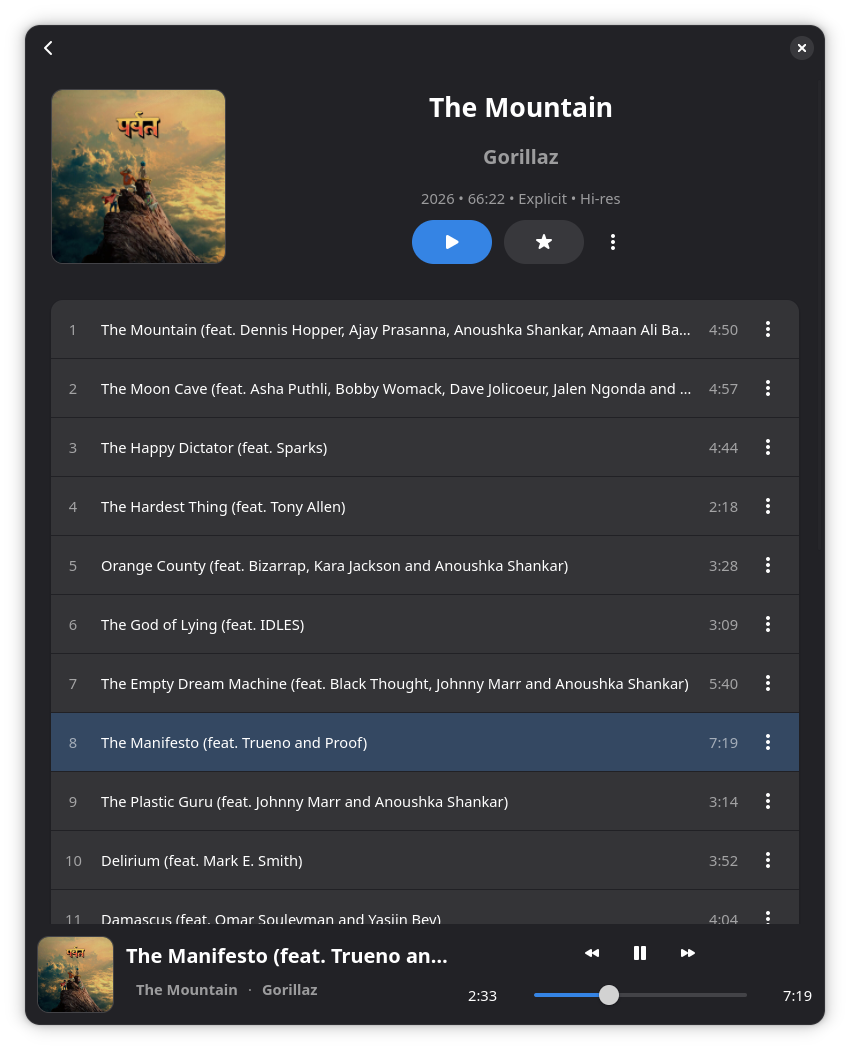Open more options for The Happy Dictator track

pyautogui.click(x=768, y=447)
